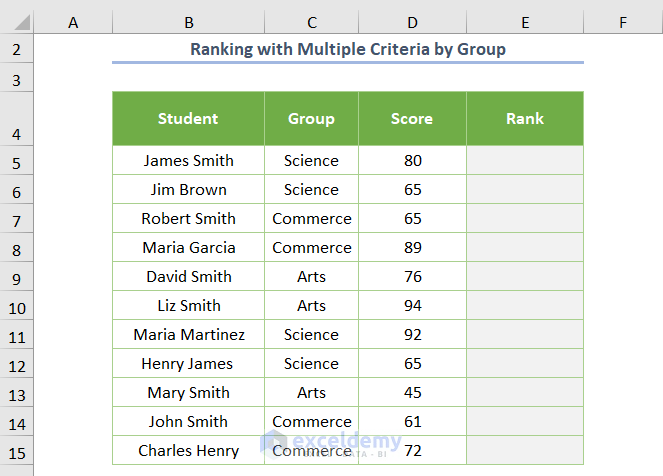Select score 45 for Mary Smith
Screen dimensions: 663x476
click(x=412, y=393)
